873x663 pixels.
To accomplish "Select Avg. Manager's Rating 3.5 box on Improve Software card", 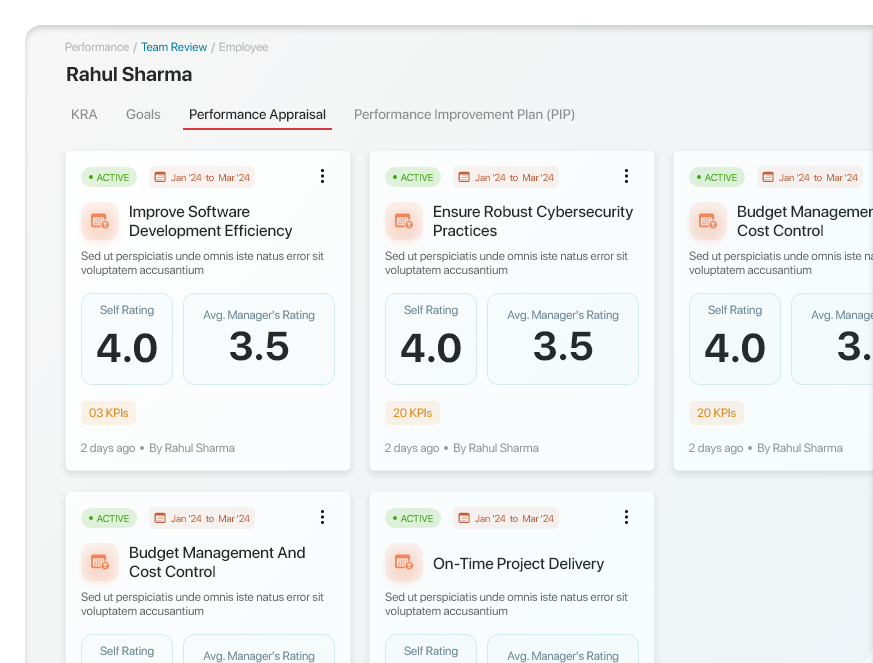I will tap(259, 339).
